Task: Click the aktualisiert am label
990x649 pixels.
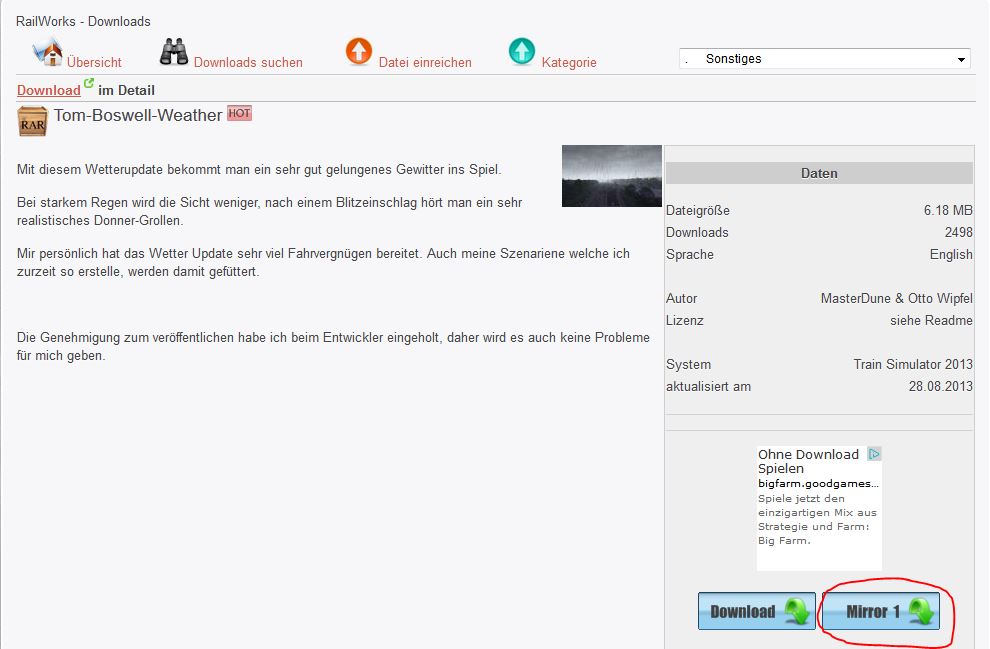Action: click(x=708, y=386)
